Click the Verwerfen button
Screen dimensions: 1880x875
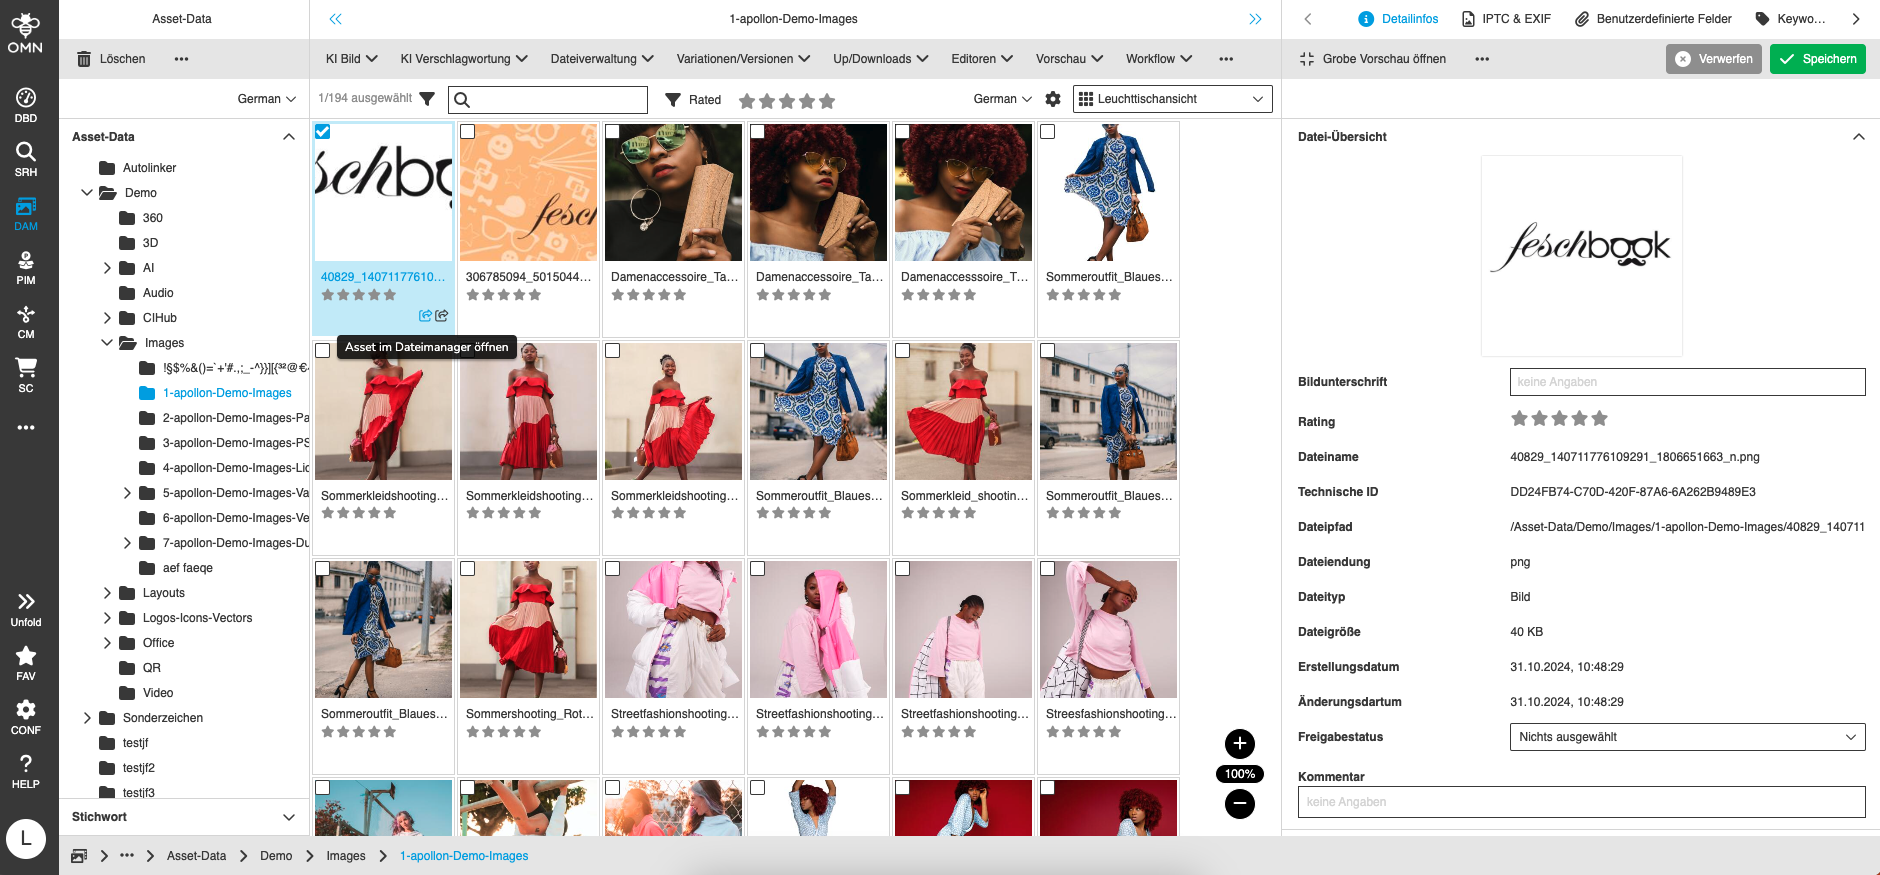pos(1713,59)
